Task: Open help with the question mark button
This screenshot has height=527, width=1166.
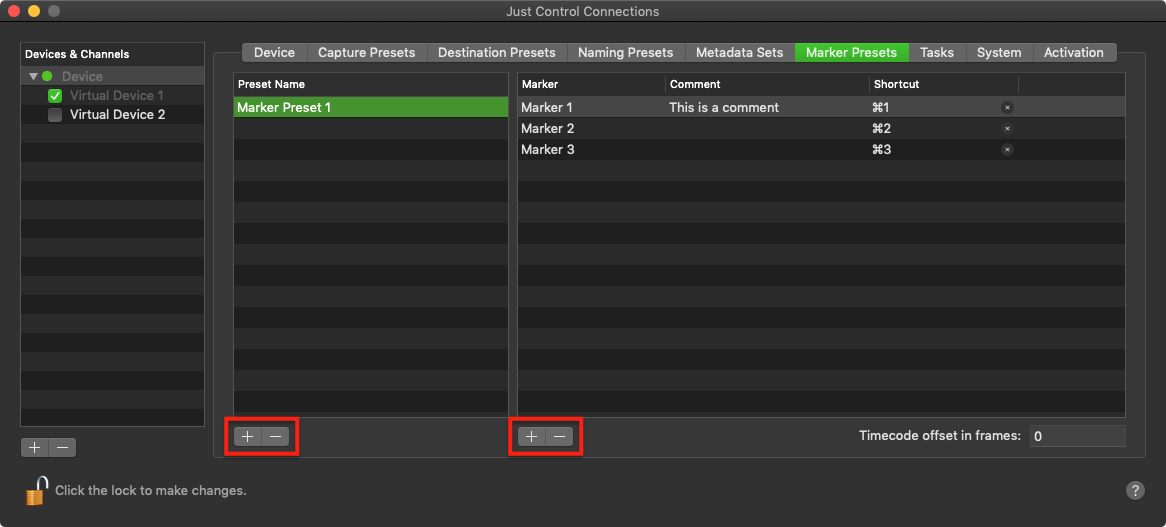Action: [1135, 491]
